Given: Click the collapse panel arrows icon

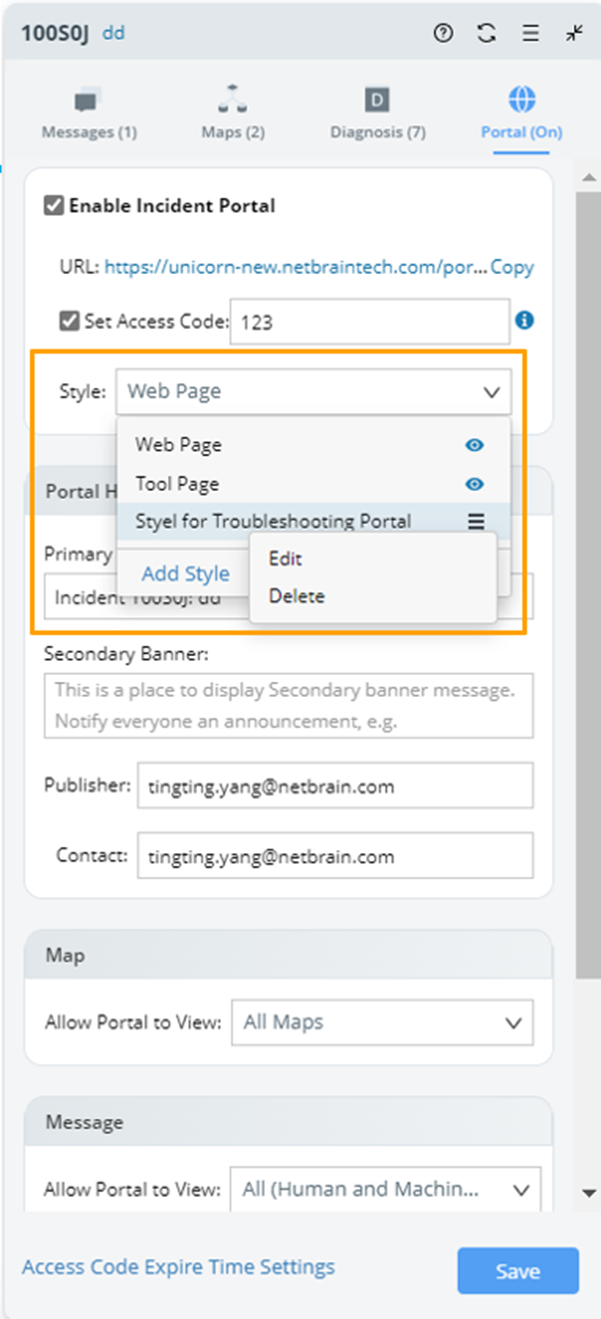Looking at the screenshot, I should point(574,33).
